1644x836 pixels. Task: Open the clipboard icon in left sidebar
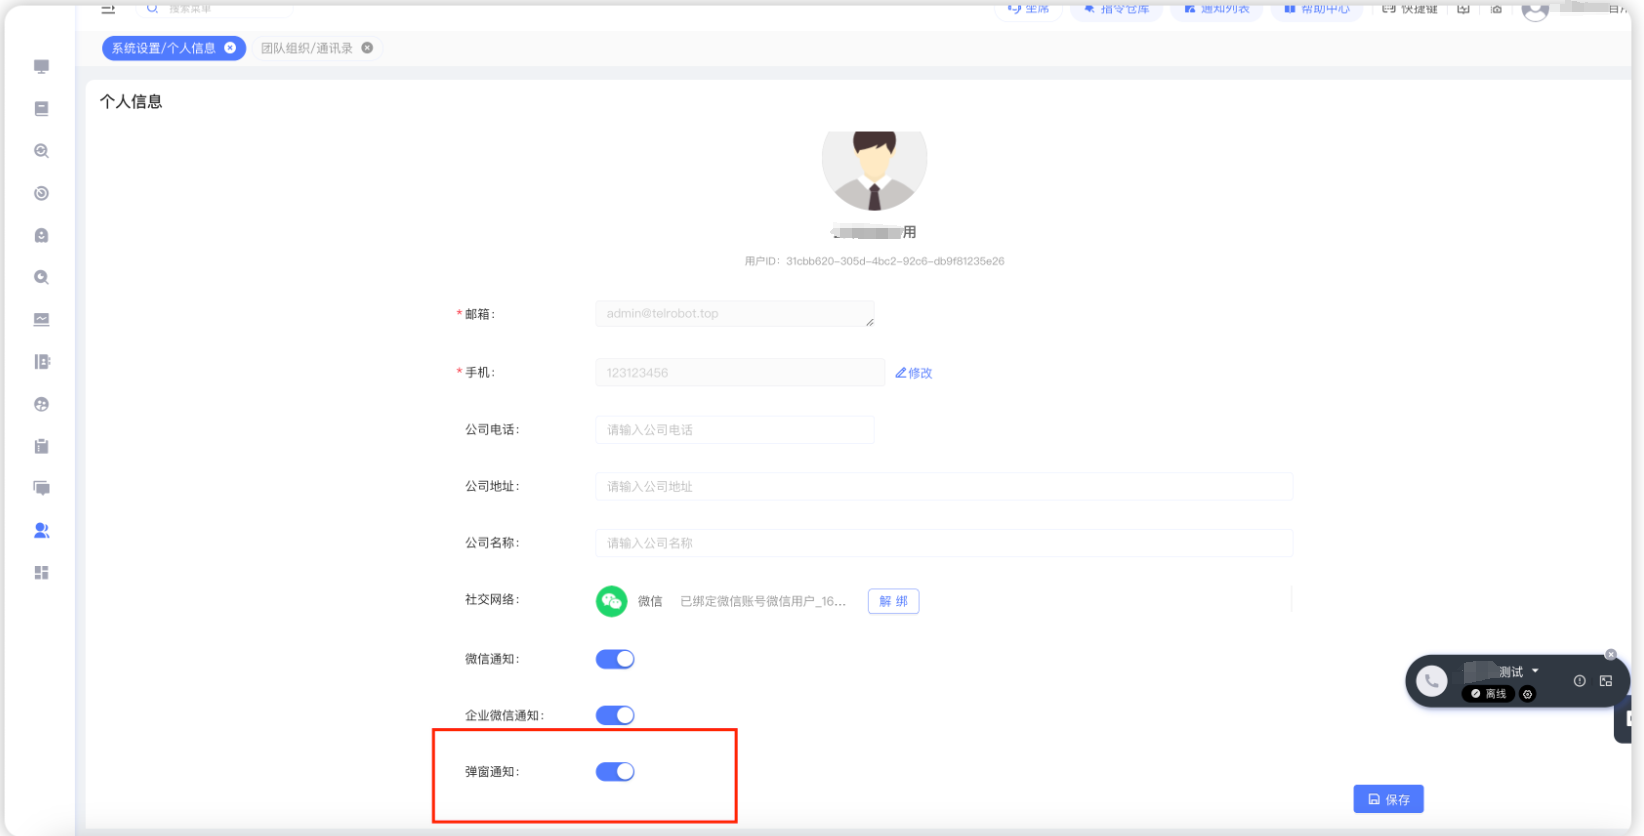coord(41,447)
